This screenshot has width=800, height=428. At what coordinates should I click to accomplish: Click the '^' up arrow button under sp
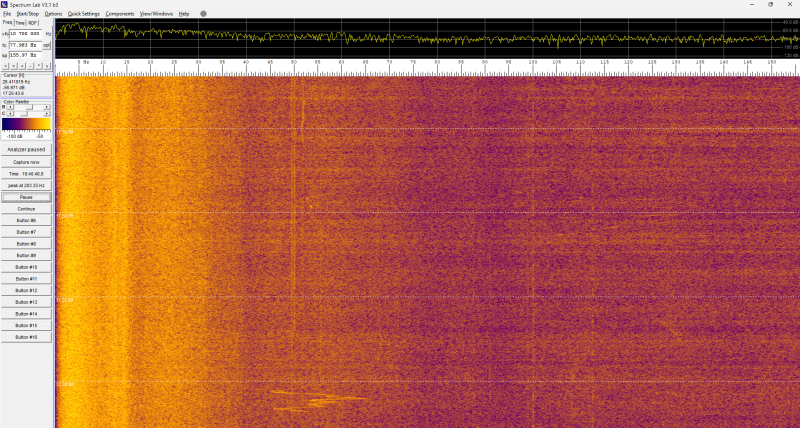[39, 66]
